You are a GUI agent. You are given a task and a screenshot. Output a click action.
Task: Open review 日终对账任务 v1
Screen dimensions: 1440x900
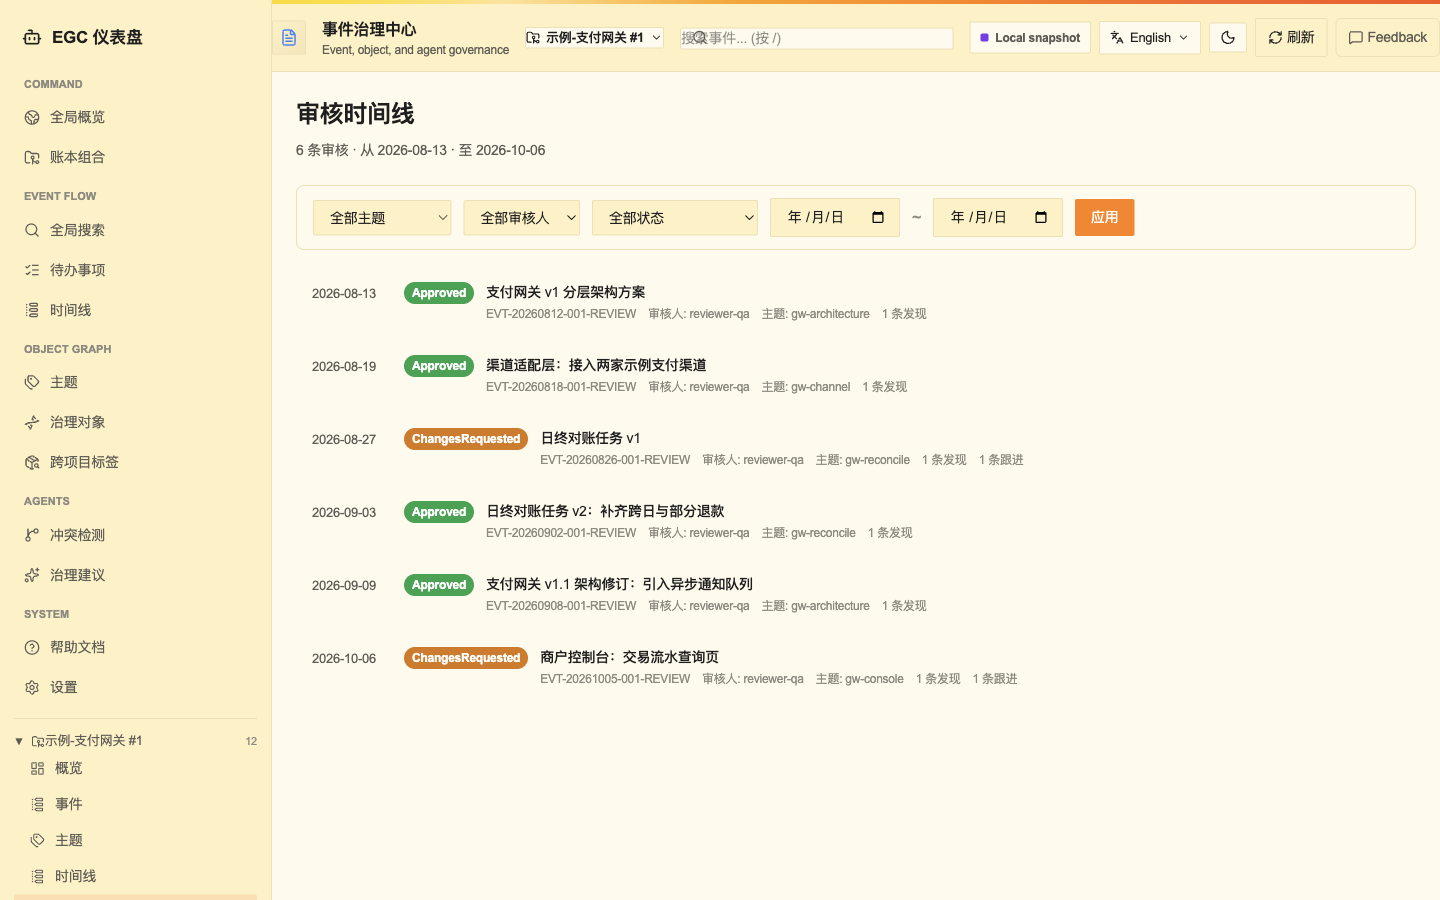click(590, 438)
